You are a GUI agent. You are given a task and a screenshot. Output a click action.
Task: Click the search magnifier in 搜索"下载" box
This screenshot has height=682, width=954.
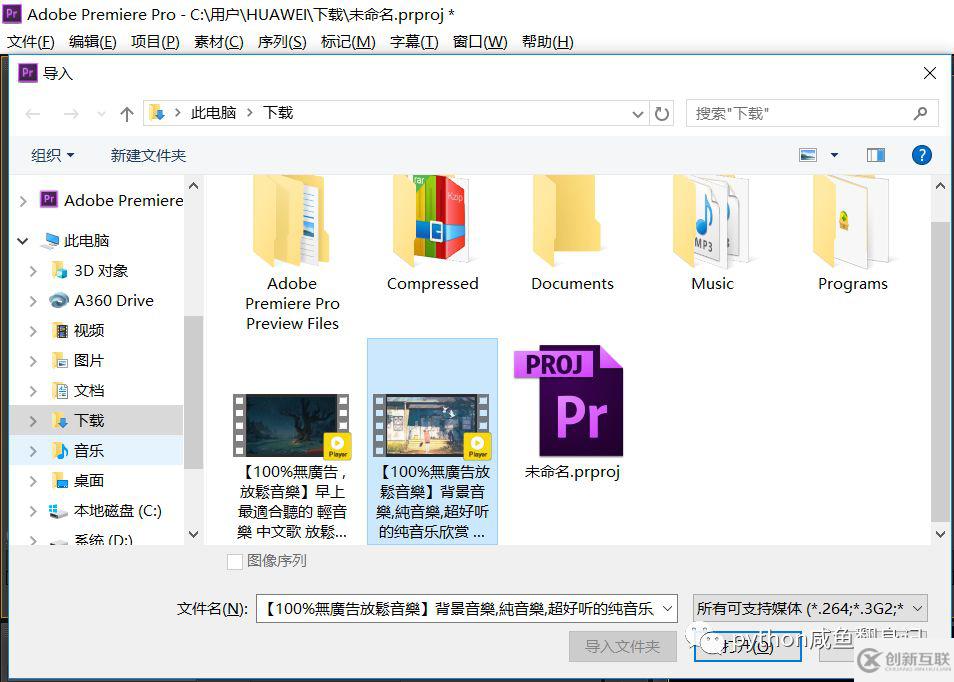point(920,113)
